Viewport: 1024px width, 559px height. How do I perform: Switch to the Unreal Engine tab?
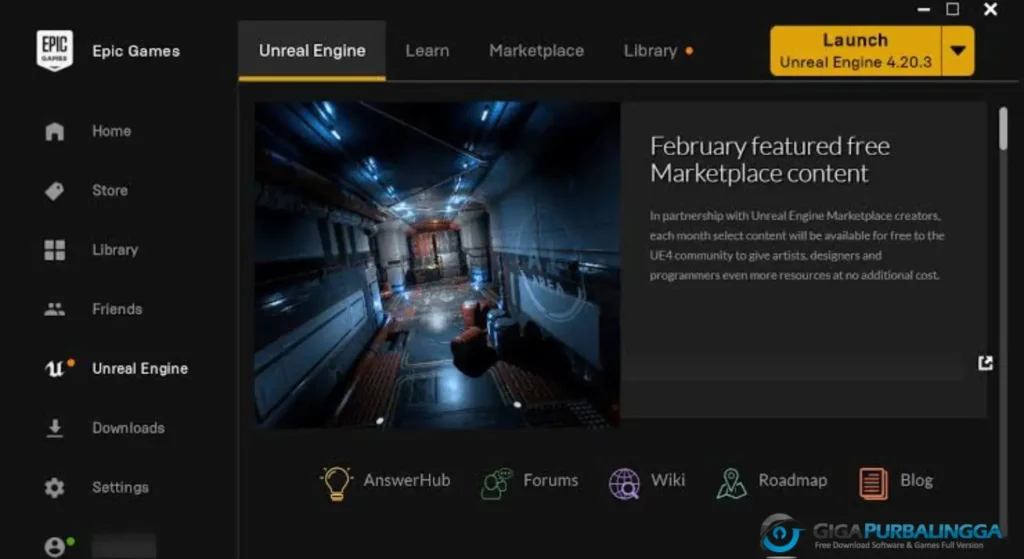[312, 51]
